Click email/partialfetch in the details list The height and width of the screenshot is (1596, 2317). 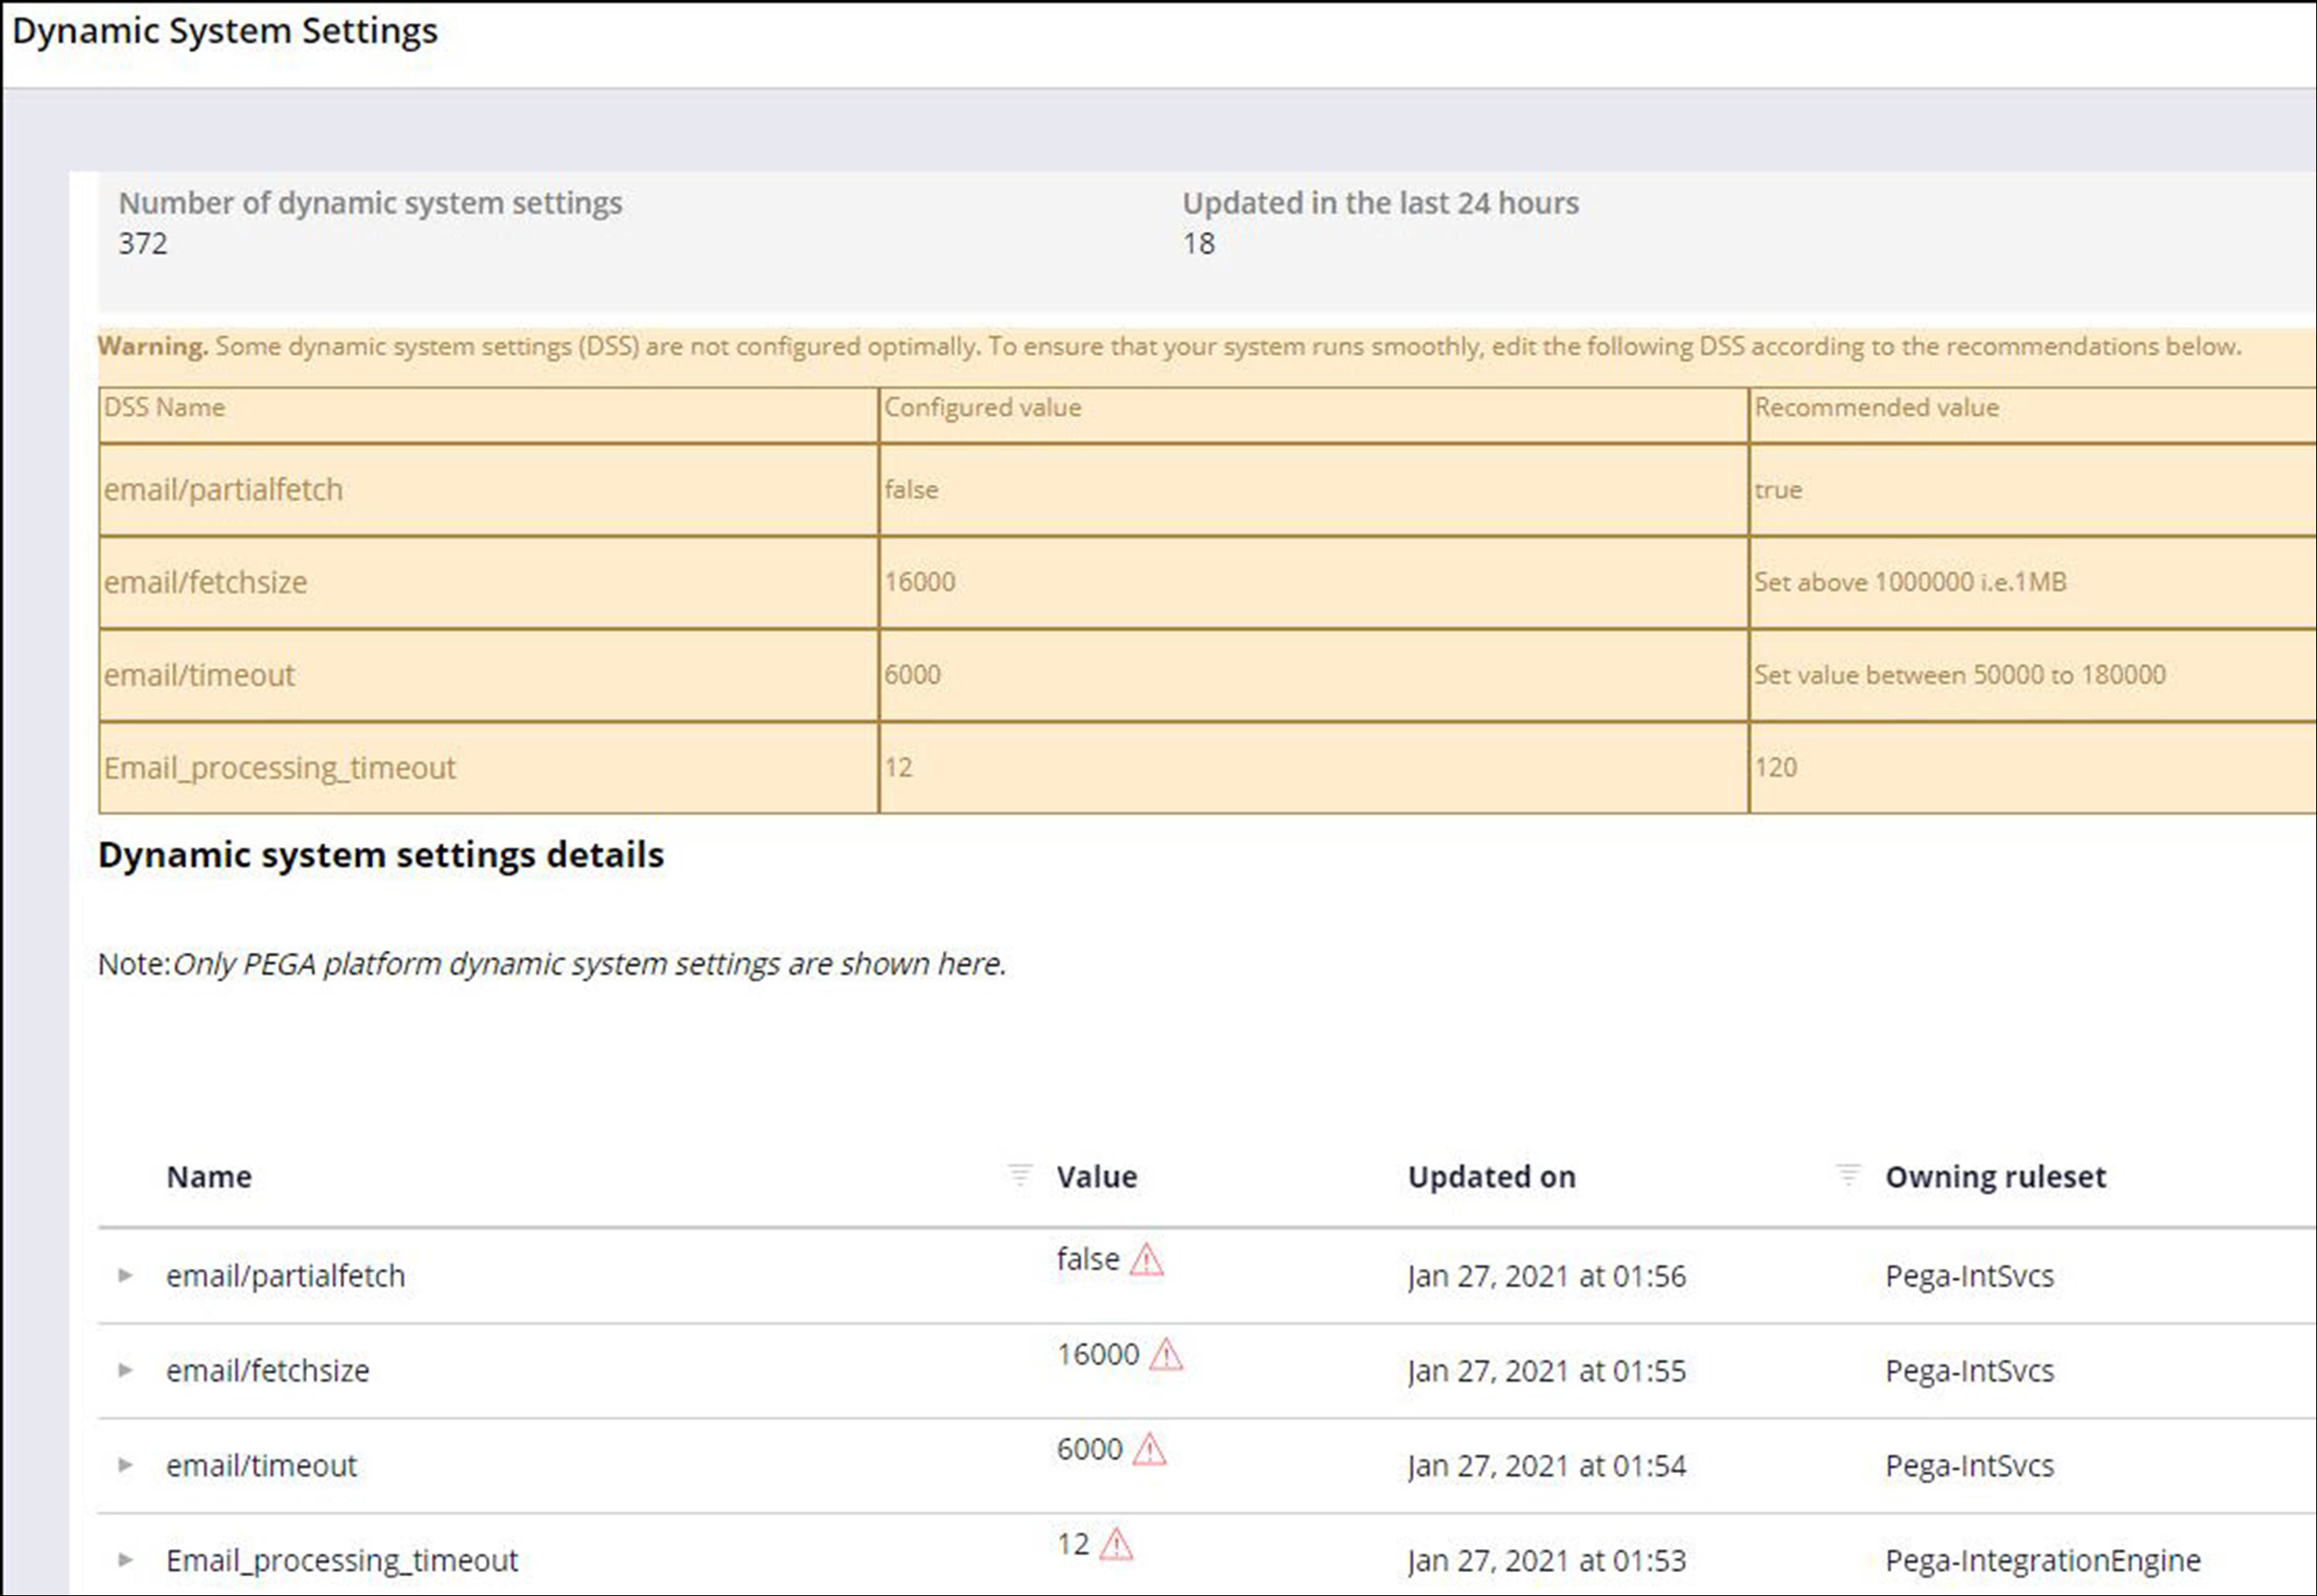(285, 1276)
